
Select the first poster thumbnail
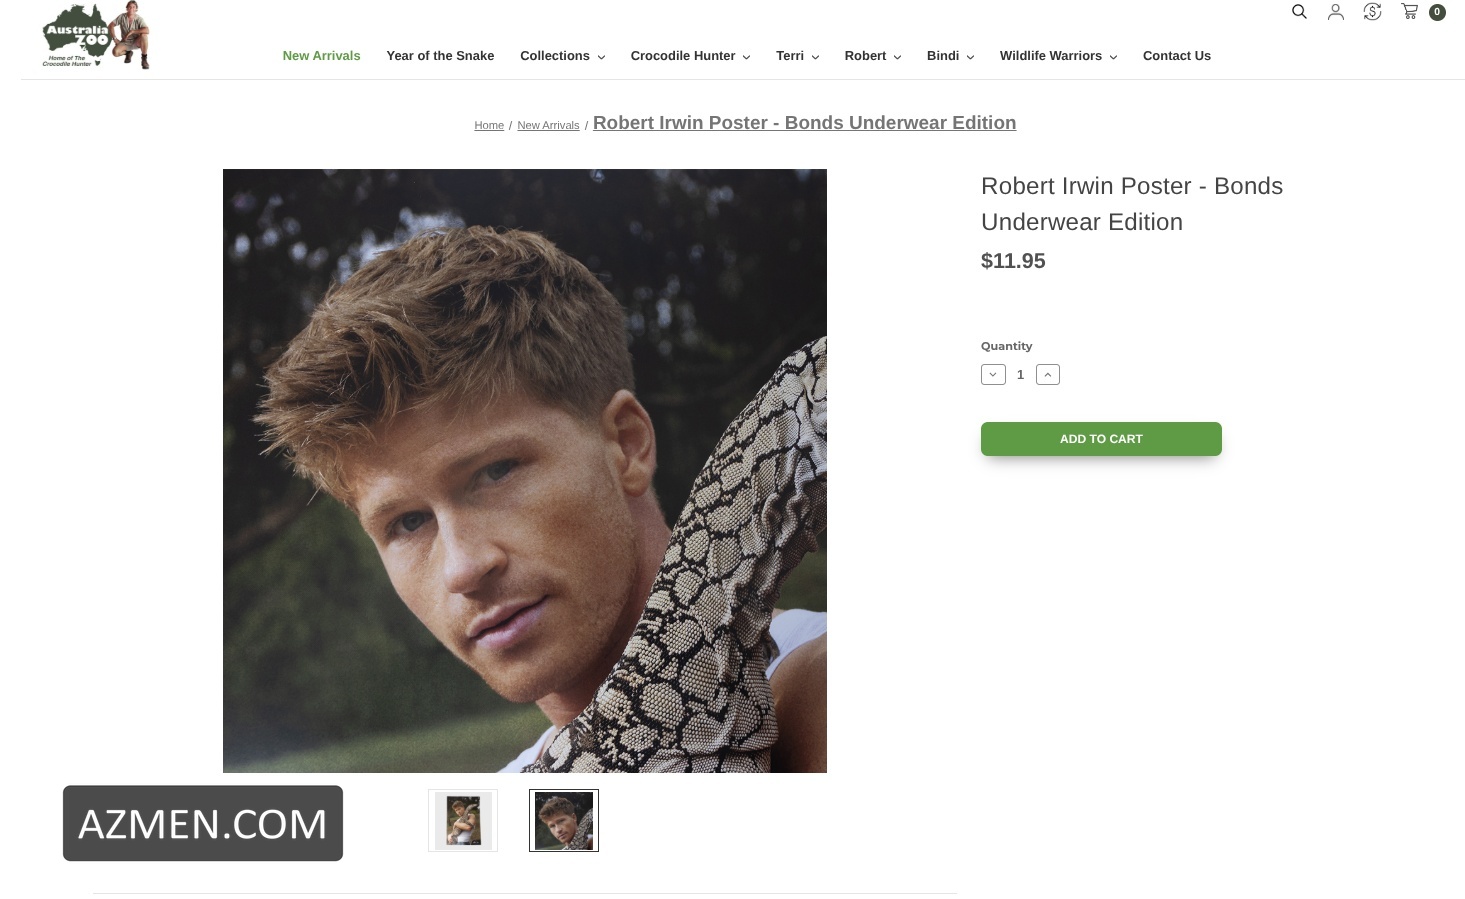pyautogui.click(x=463, y=820)
